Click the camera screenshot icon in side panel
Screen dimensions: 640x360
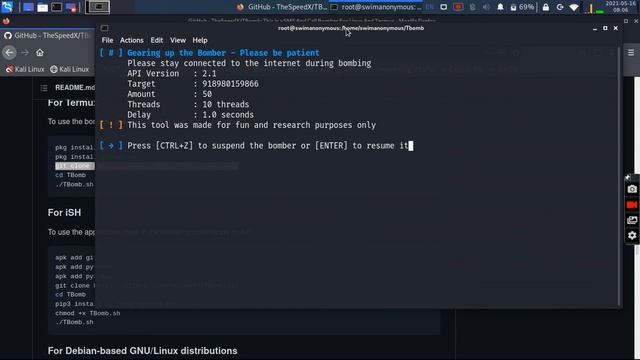632,189
